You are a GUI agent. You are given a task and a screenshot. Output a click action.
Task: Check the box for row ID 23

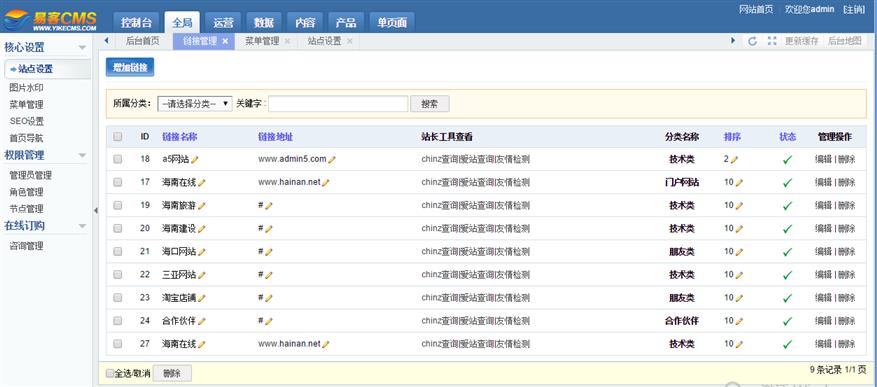coord(117,298)
